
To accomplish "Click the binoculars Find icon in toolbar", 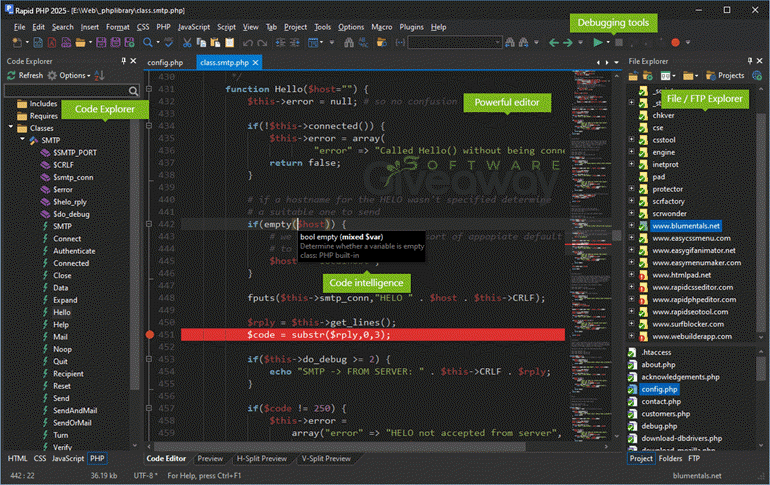I will (x=349, y=43).
